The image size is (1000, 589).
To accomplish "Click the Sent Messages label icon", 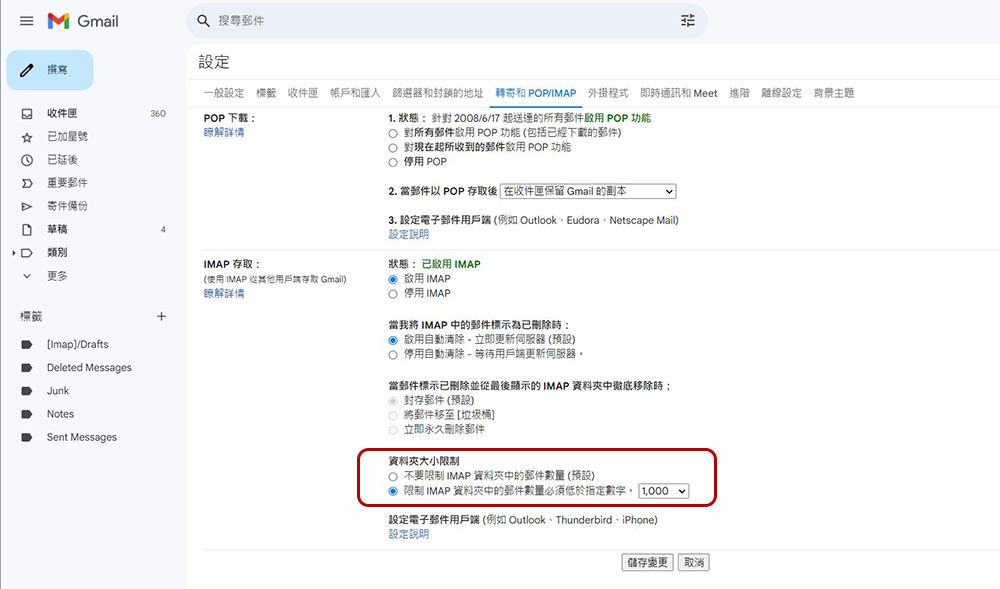I will (27, 437).
